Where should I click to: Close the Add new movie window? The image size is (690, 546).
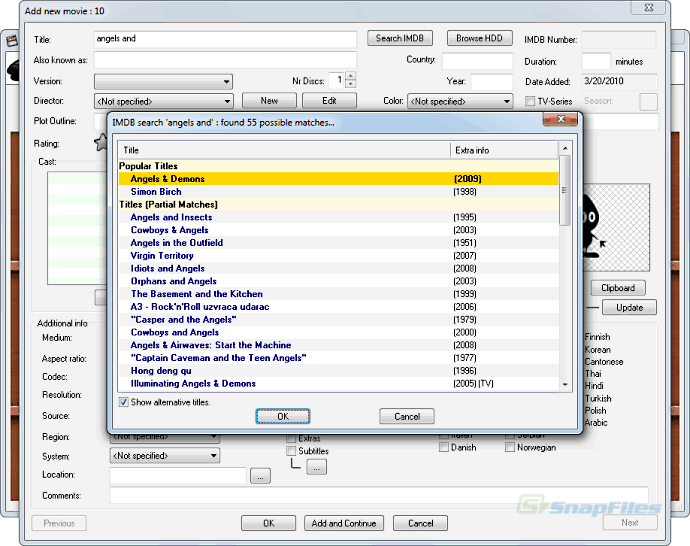point(649,7)
